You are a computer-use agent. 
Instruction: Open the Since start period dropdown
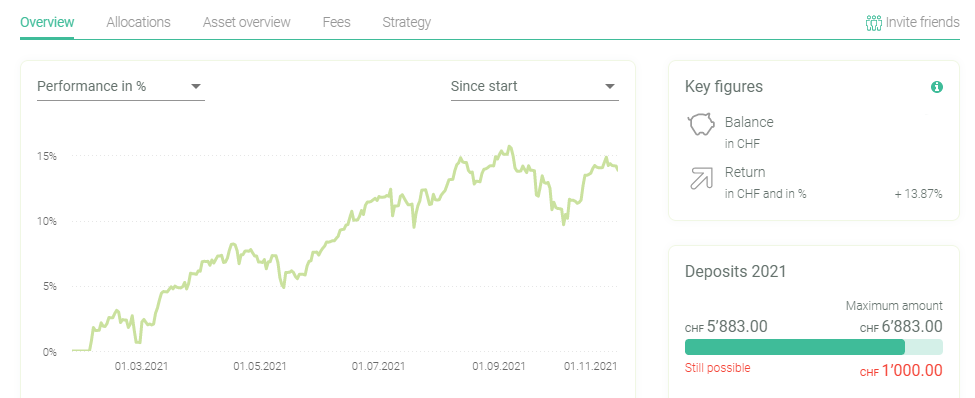coord(535,86)
